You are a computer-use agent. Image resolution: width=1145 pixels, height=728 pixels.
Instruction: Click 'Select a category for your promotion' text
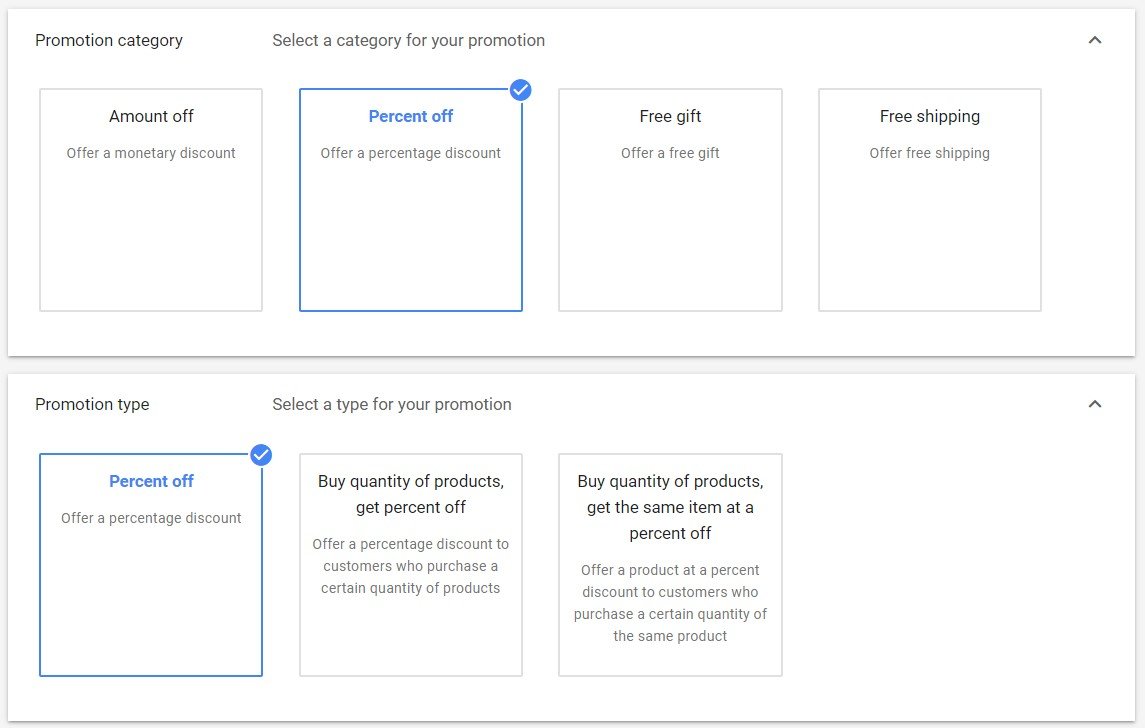(408, 41)
